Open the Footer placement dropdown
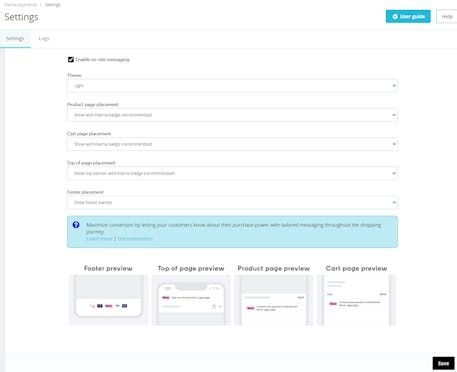 pos(232,202)
